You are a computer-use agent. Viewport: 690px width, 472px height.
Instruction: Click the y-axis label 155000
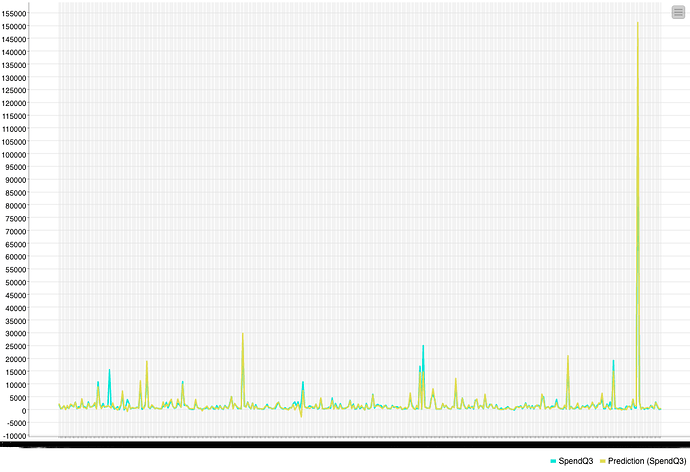point(14,14)
